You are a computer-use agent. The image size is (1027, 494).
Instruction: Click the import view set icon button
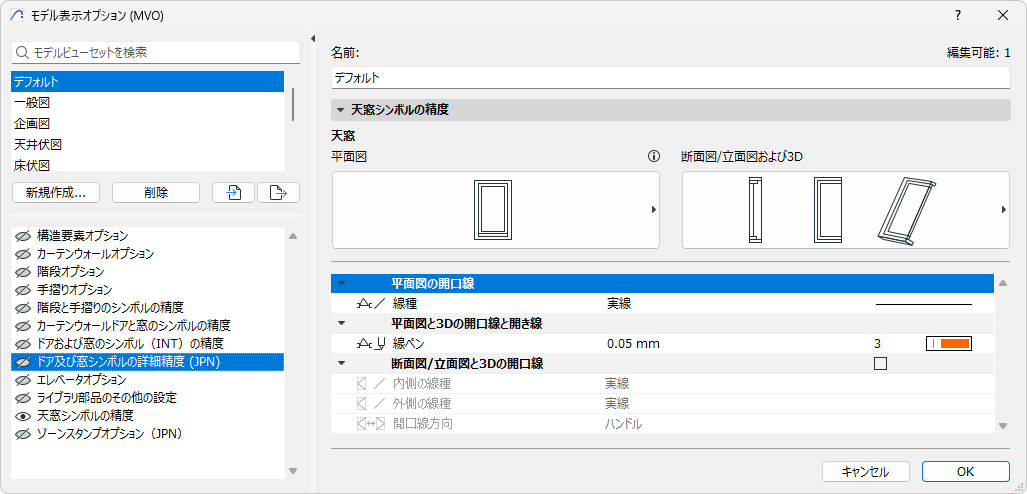tap(234, 193)
